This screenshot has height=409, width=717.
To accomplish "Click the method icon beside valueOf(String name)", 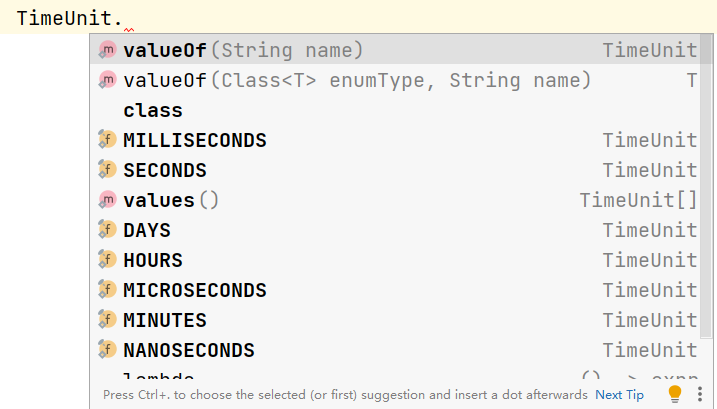I will click(x=107, y=50).
